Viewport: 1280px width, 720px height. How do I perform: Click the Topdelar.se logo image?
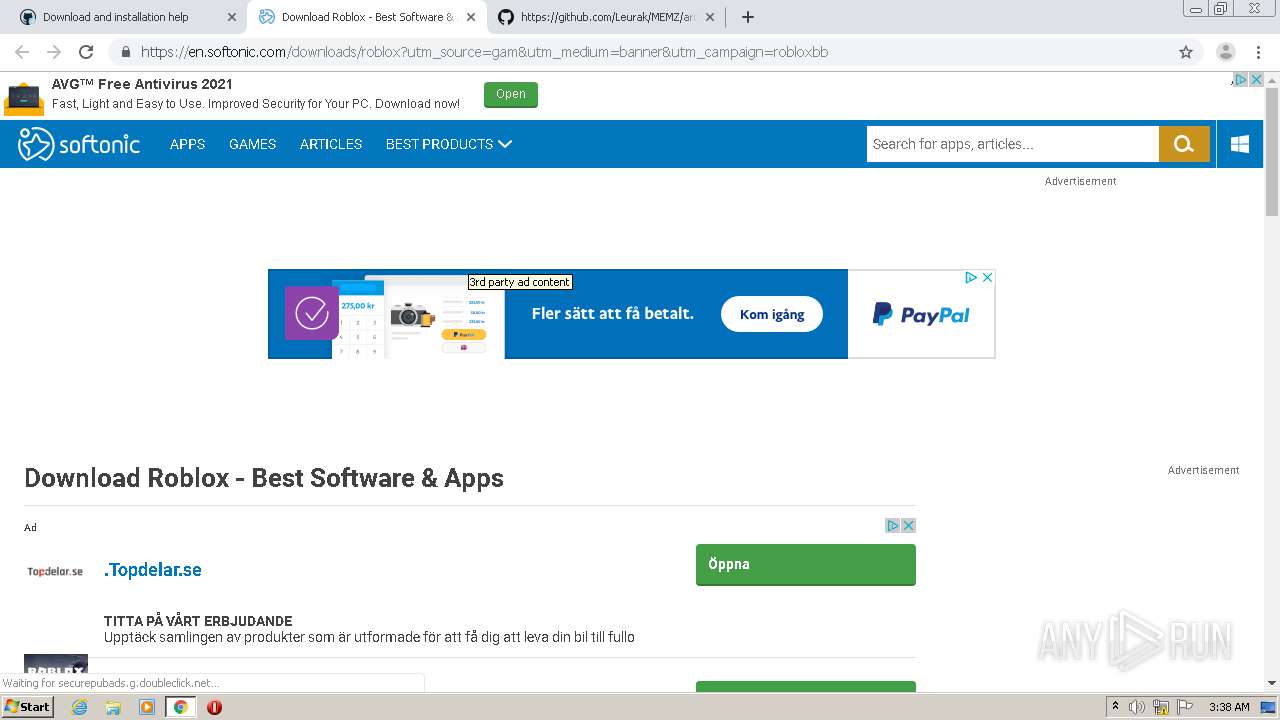pos(55,571)
